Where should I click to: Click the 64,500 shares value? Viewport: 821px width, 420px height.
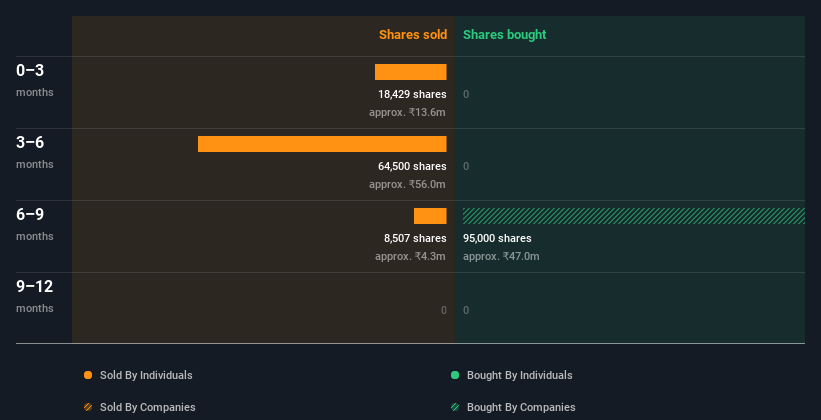click(x=412, y=166)
